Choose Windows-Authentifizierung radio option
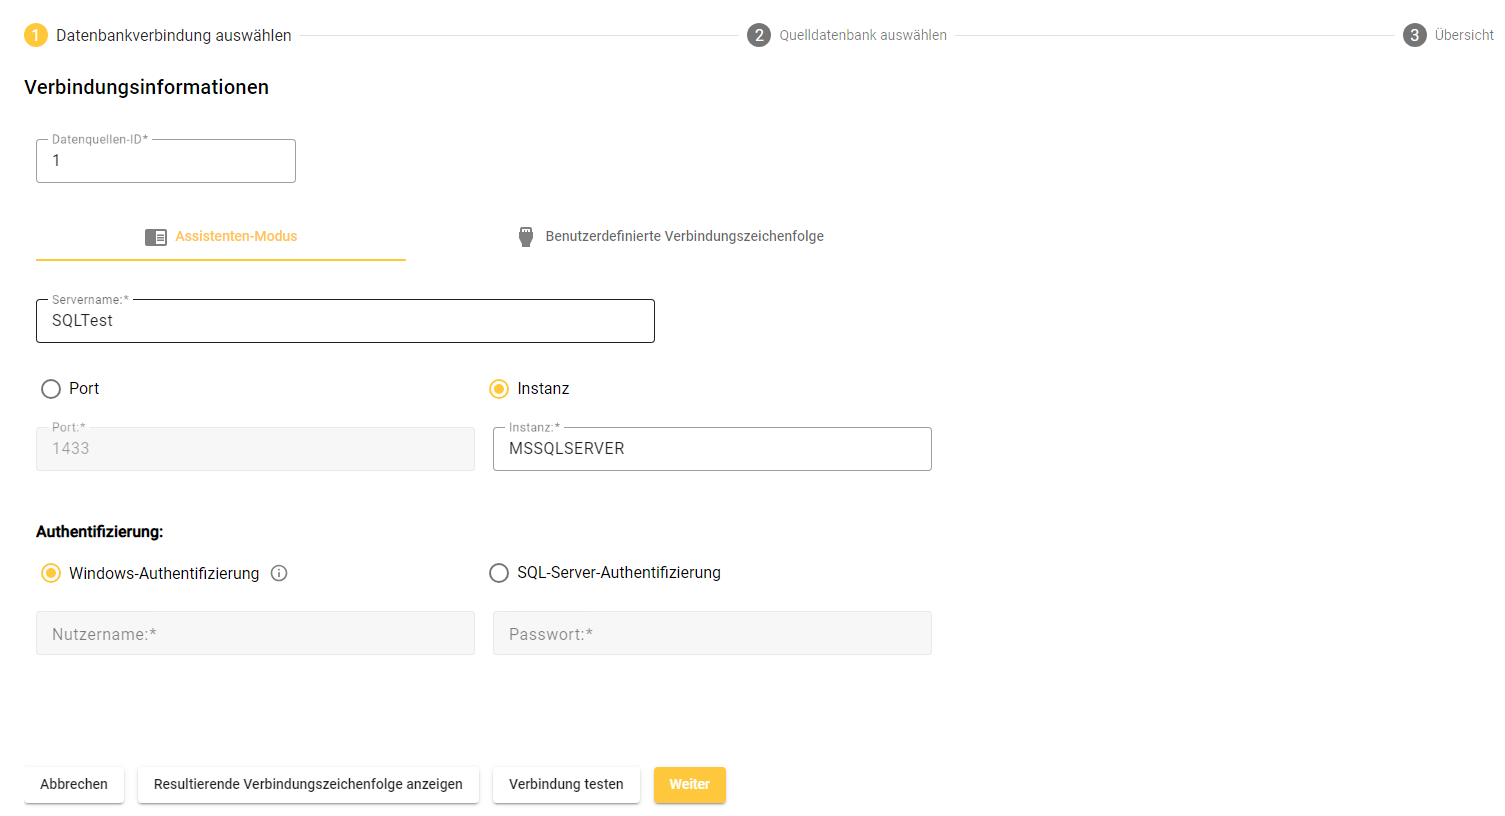Viewport: 1505px width, 816px height. (51, 573)
